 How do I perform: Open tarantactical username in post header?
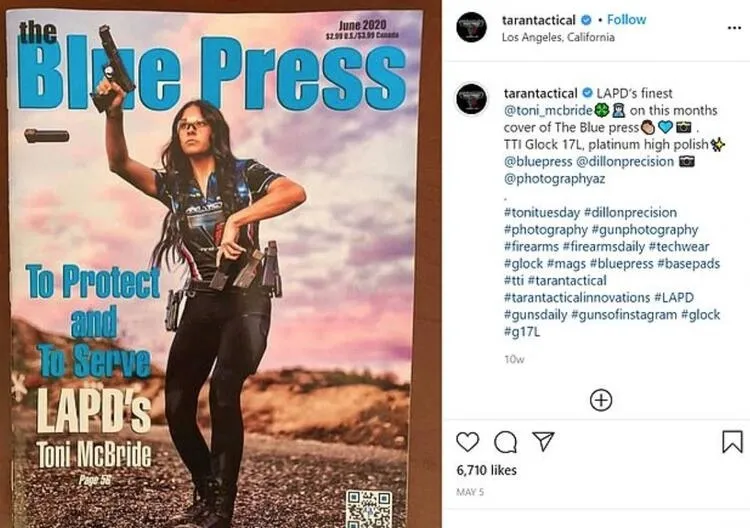pyautogui.click(x=539, y=20)
